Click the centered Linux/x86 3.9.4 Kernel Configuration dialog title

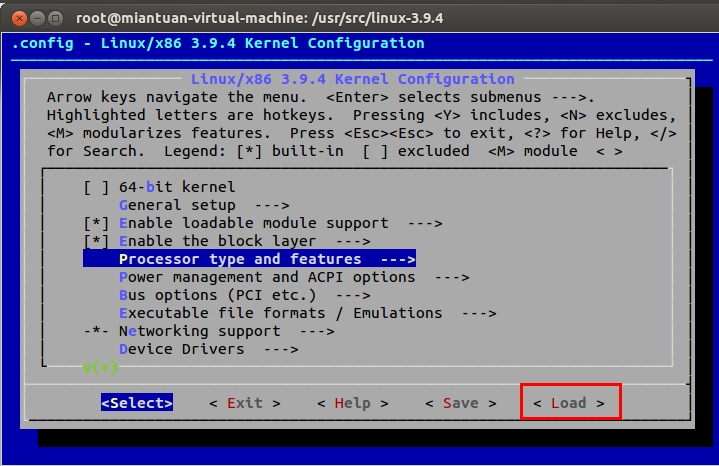click(353, 79)
